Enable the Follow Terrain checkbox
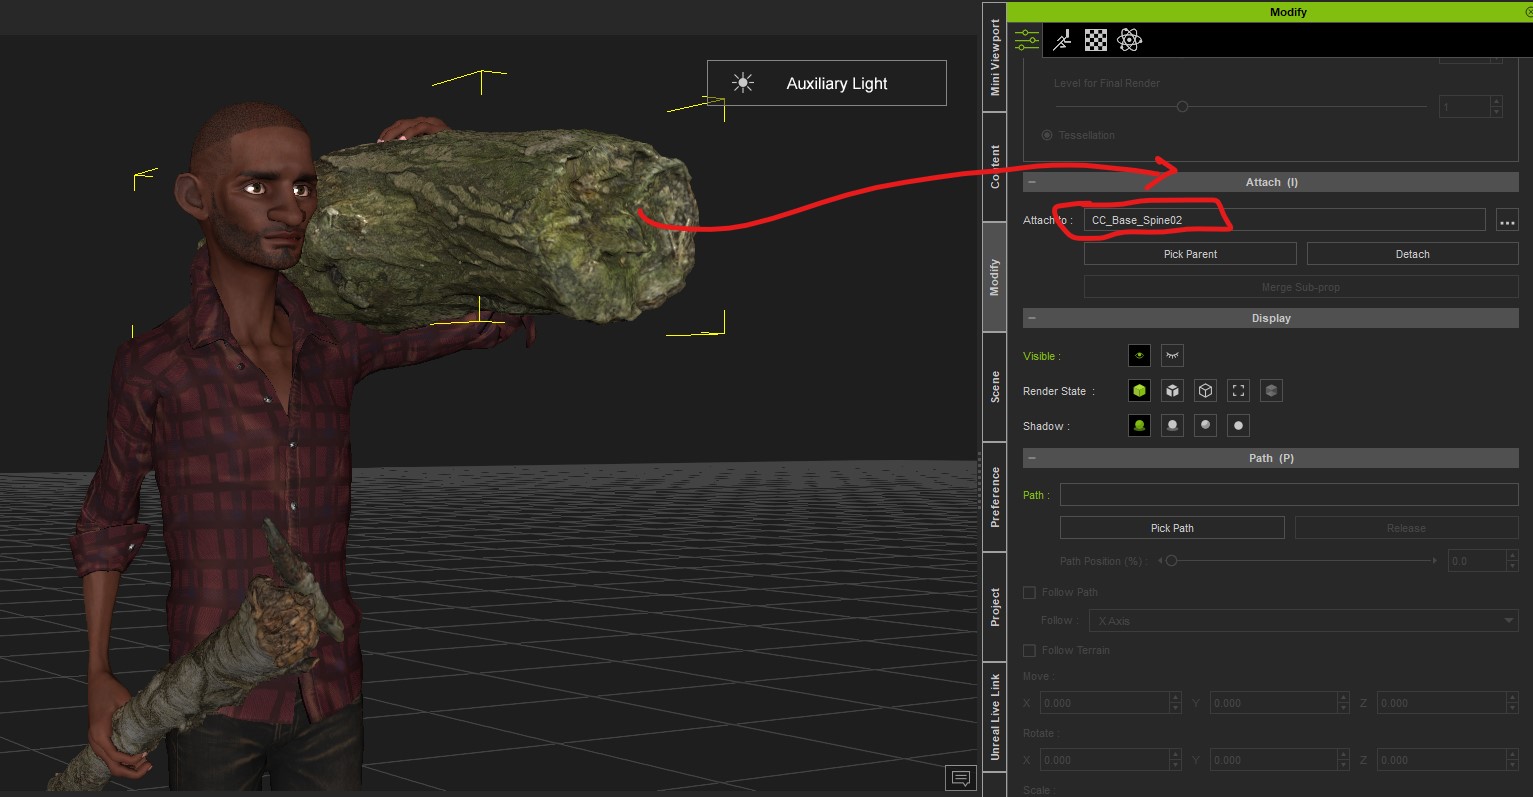Screen dimensions: 1533x797 tap(1029, 650)
